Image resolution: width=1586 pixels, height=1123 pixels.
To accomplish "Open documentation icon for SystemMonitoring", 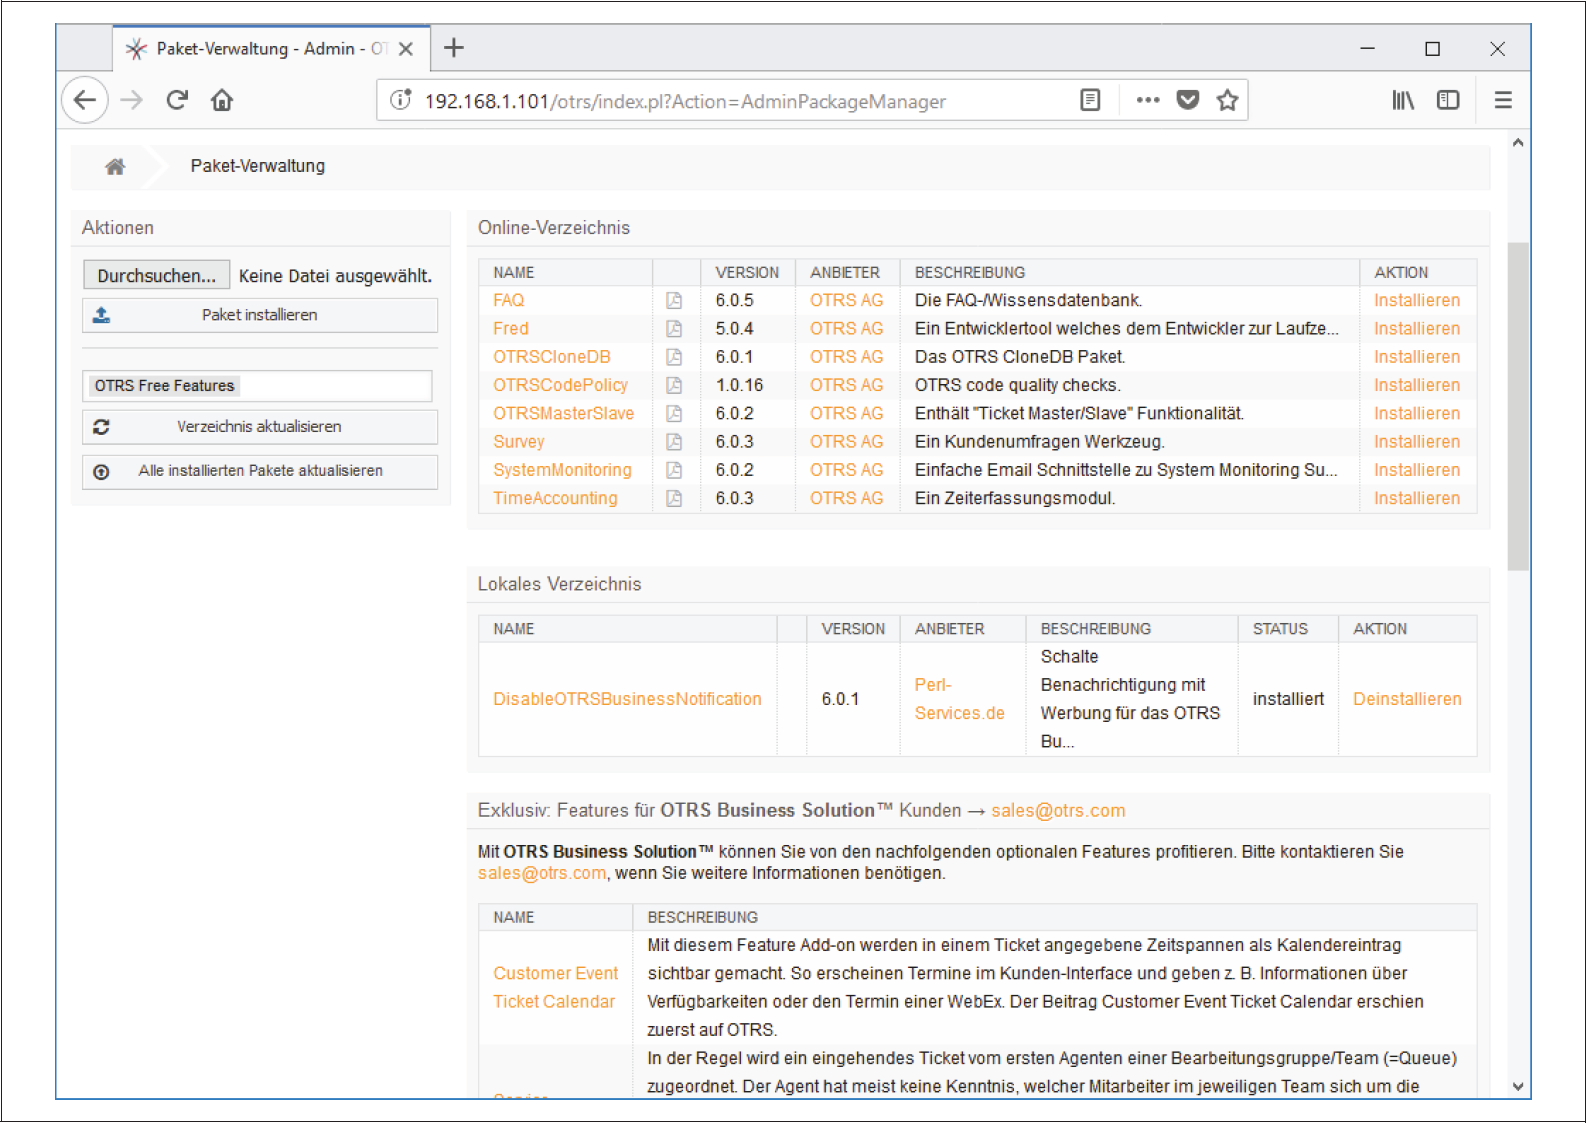I will click(674, 470).
